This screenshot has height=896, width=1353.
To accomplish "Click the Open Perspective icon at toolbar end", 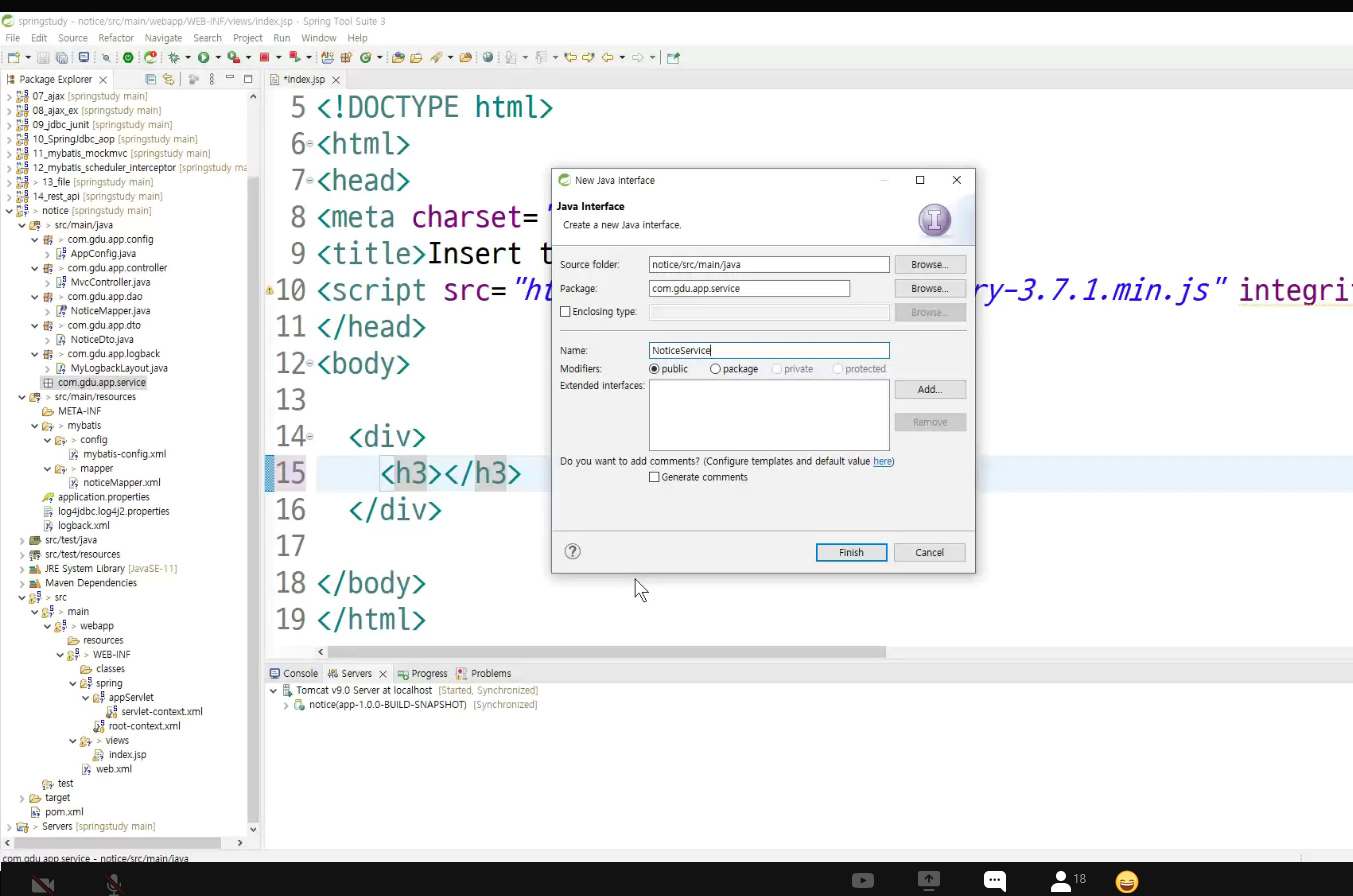I will tap(673, 58).
